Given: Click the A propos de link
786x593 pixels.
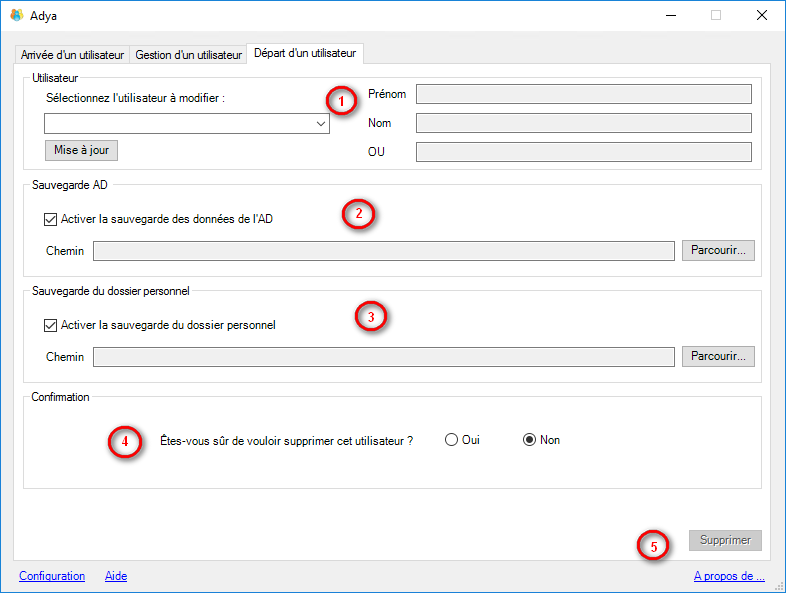Looking at the screenshot, I should point(729,576).
